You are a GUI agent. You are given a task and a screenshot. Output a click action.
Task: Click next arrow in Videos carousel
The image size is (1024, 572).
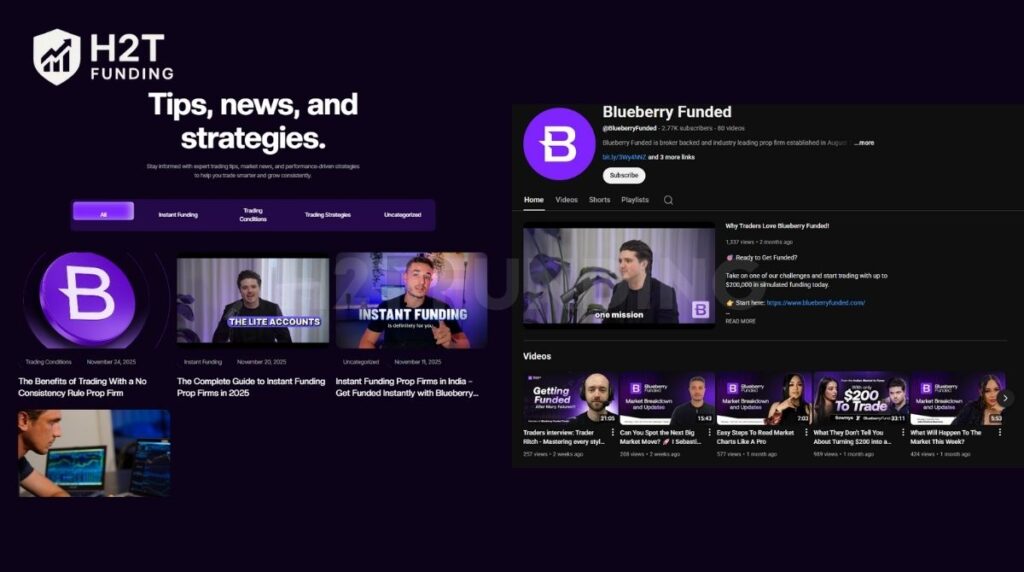1006,398
